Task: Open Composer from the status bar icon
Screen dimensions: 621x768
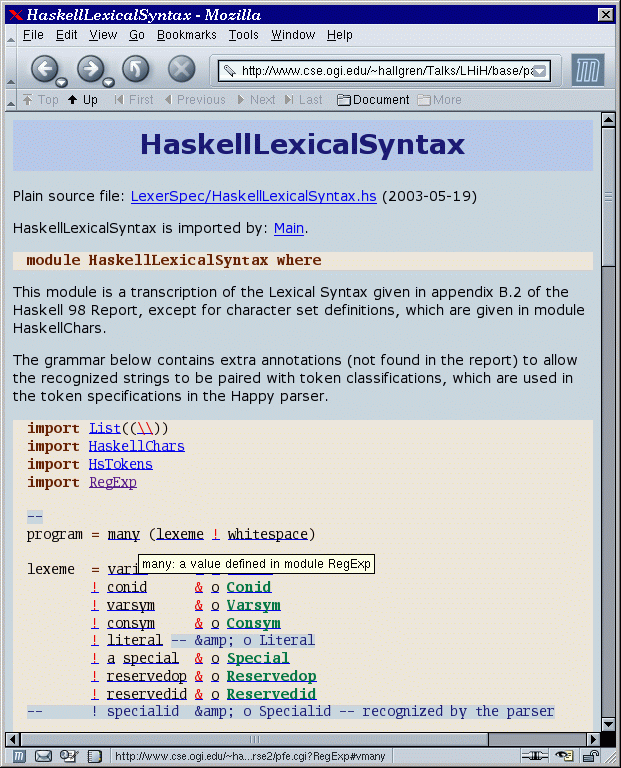Action: click(x=69, y=756)
